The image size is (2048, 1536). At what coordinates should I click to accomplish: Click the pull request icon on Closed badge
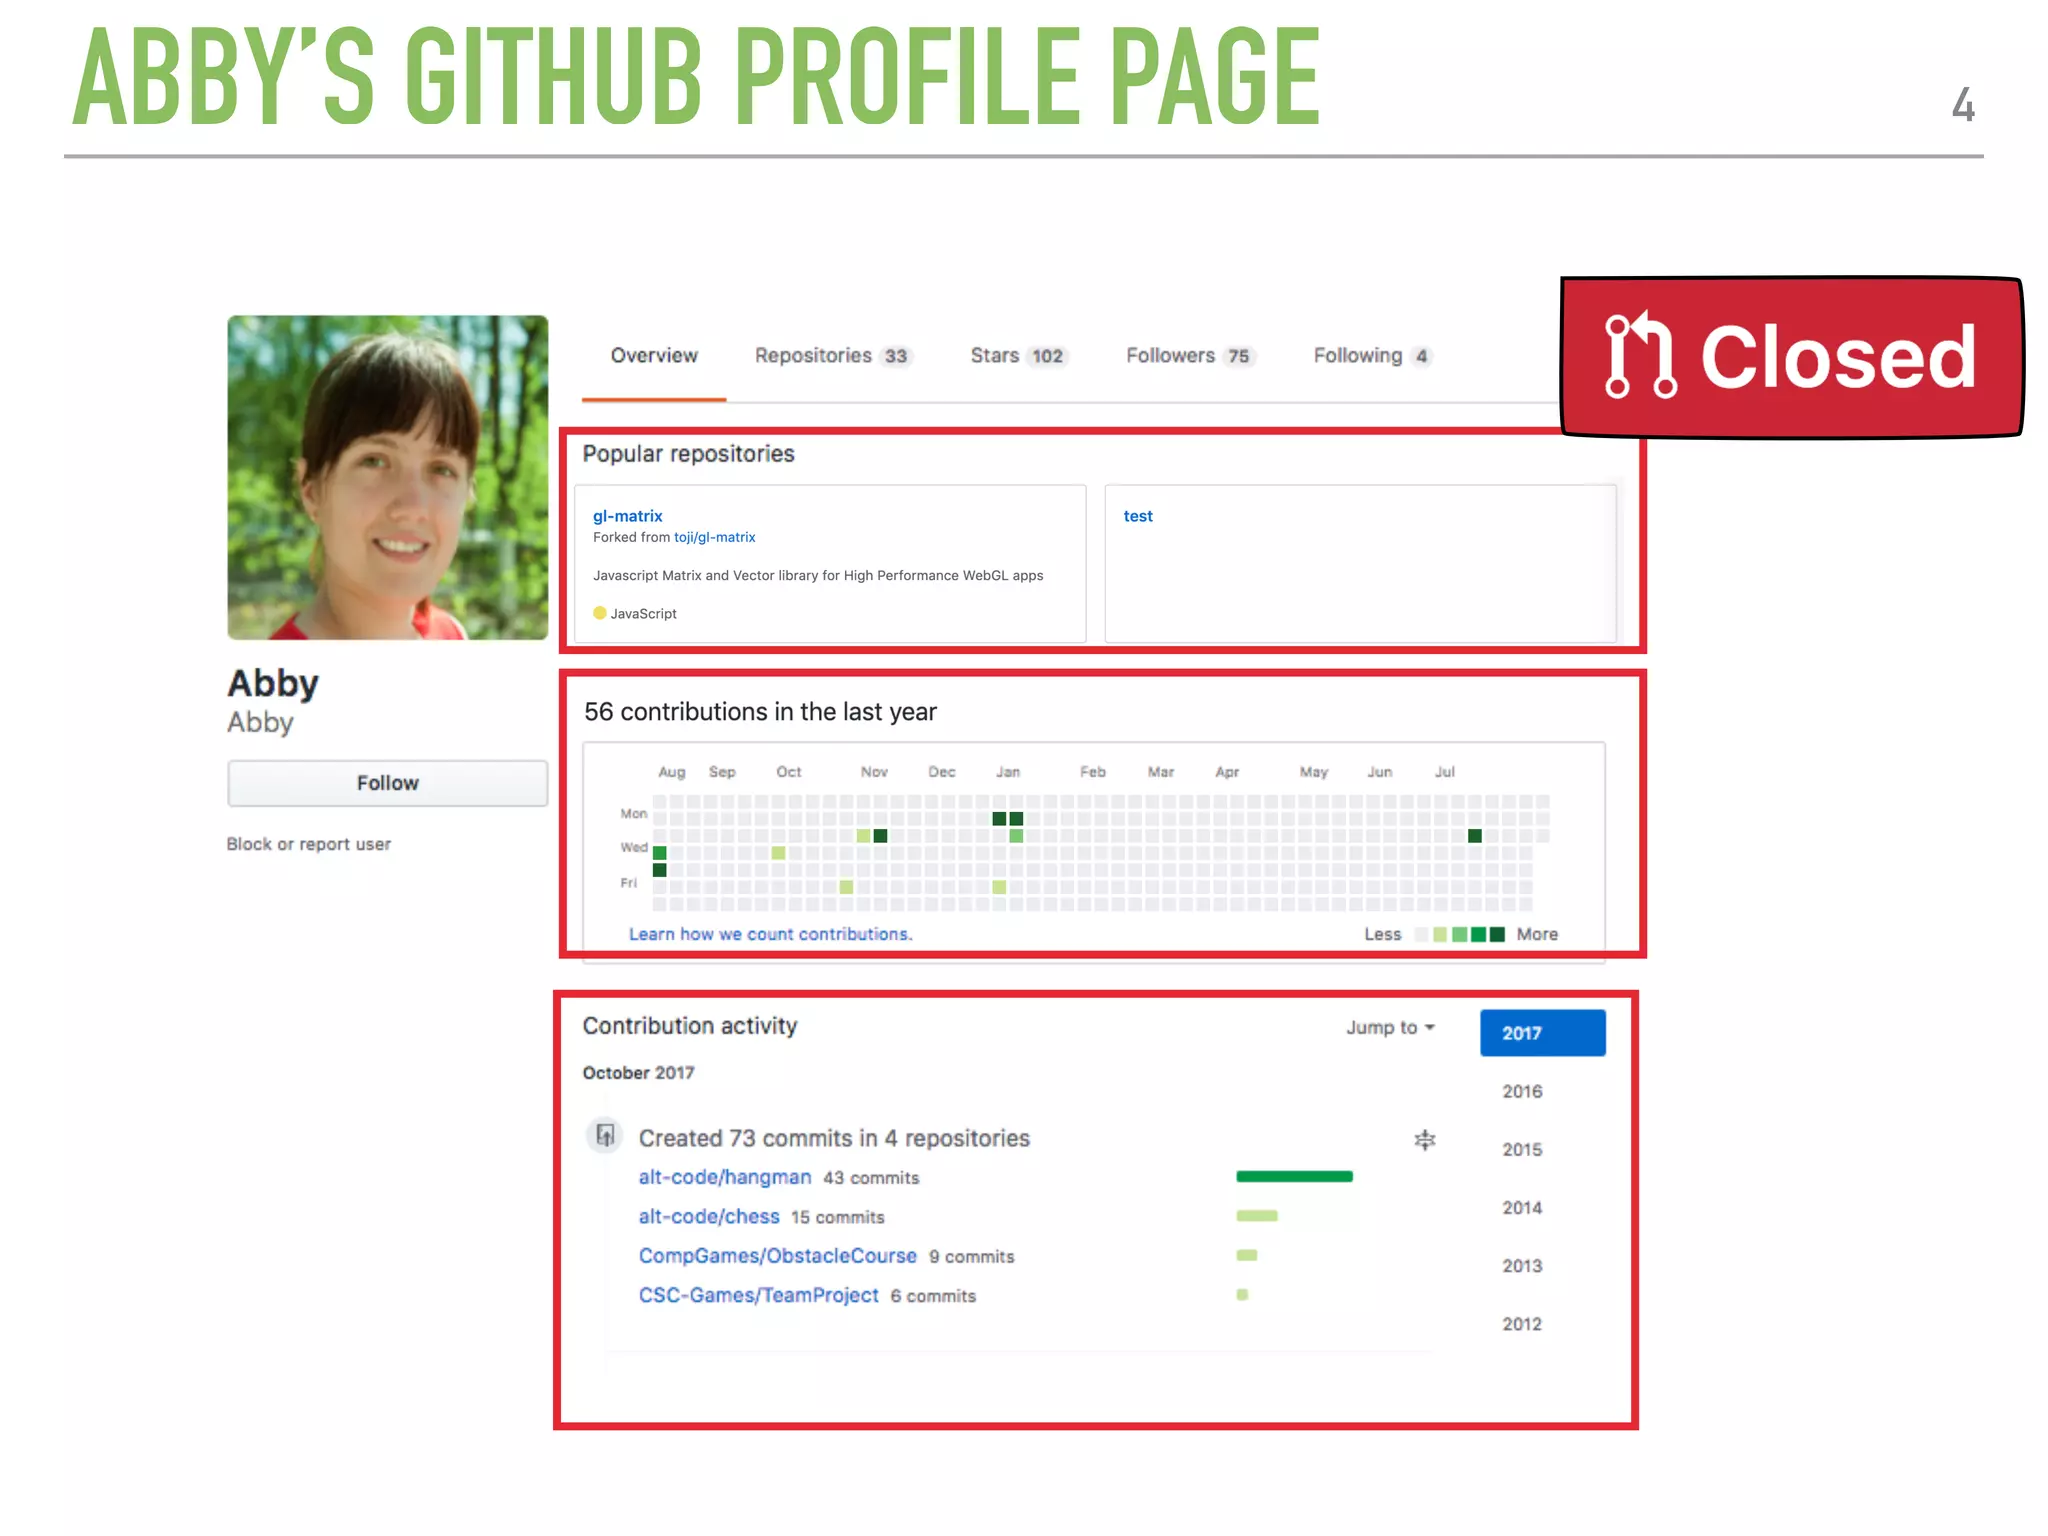(1640, 356)
